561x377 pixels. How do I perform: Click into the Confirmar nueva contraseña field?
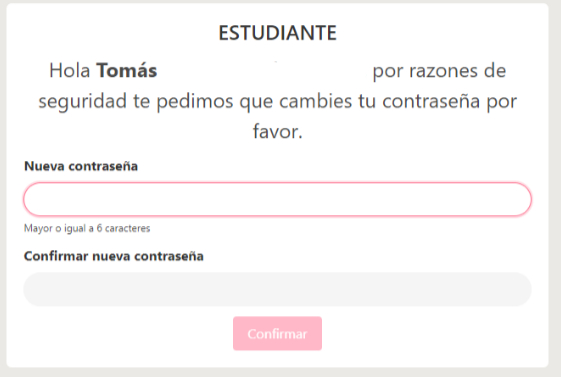[277, 289]
